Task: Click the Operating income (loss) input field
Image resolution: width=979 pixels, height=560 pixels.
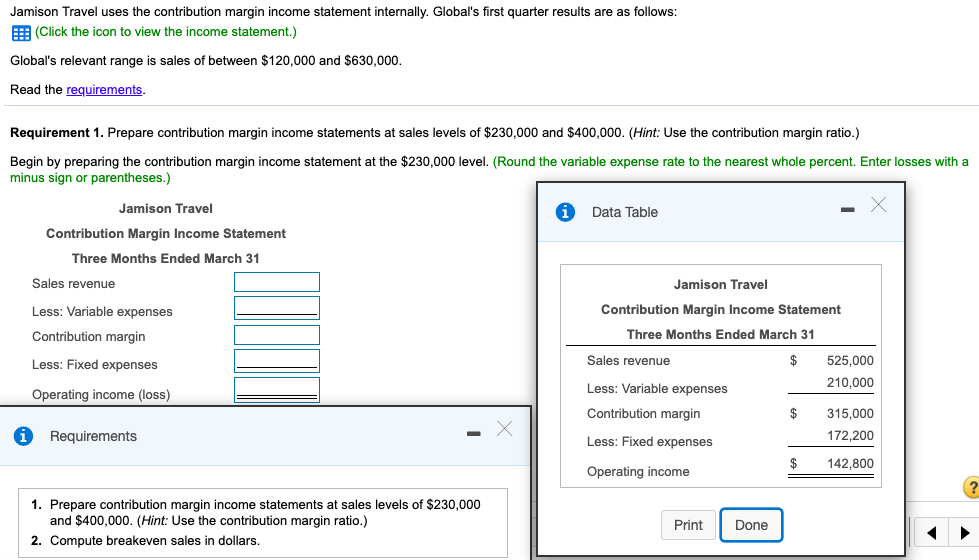Action: click(x=277, y=390)
